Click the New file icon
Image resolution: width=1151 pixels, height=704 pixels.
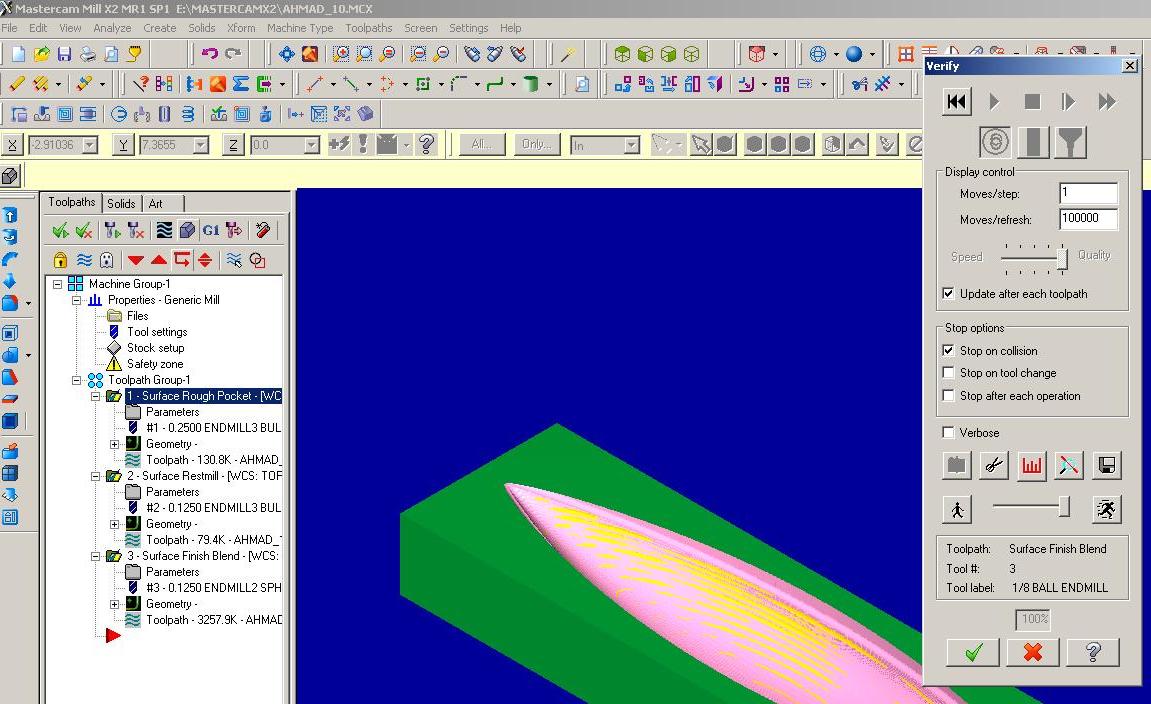18,54
